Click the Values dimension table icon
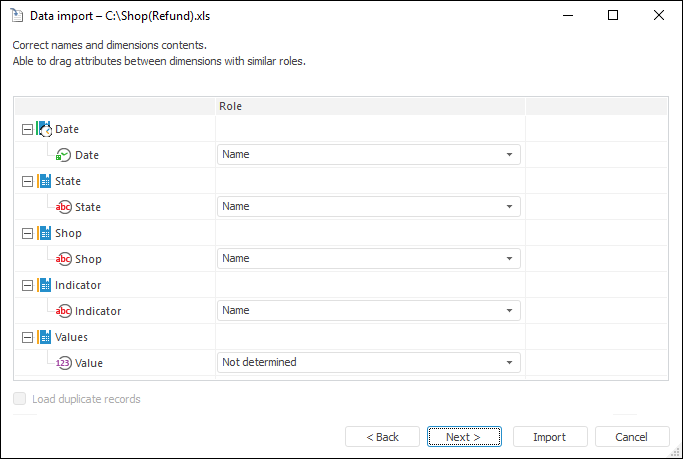 [44, 337]
